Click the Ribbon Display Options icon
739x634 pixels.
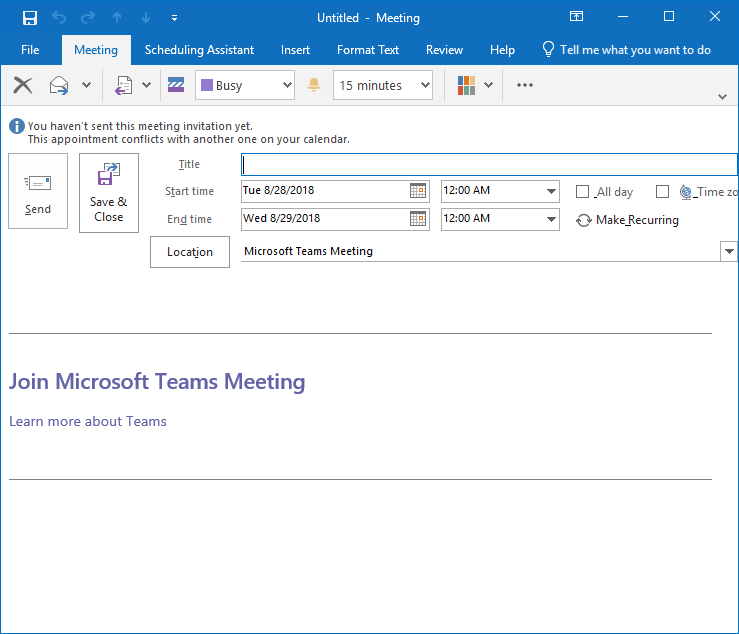[x=576, y=16]
